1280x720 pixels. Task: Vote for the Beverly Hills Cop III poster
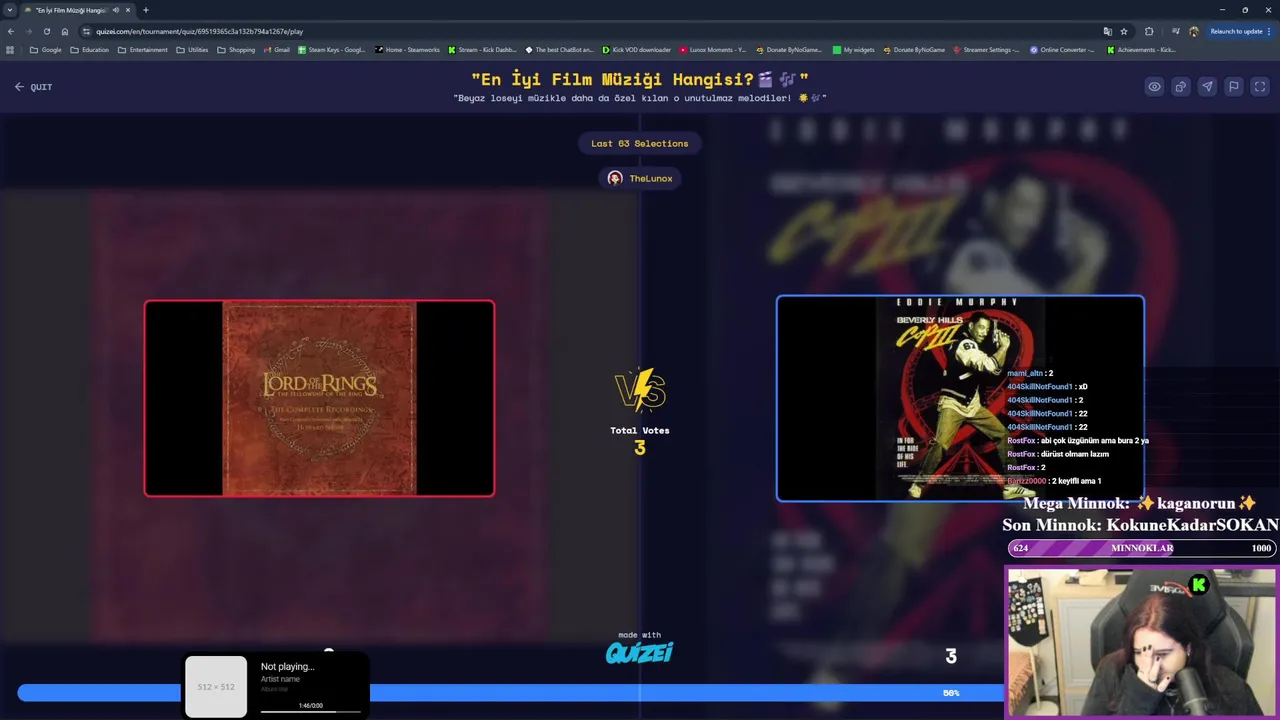pos(960,398)
